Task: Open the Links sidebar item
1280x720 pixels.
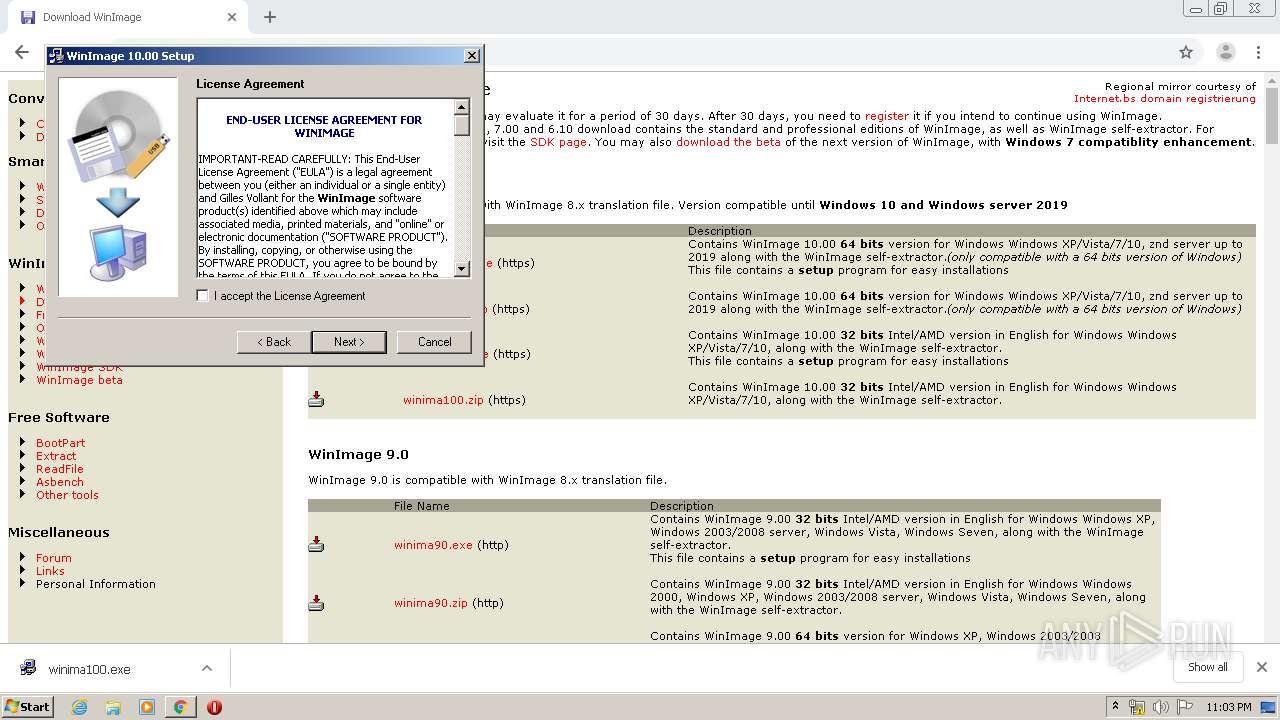Action: (50, 571)
